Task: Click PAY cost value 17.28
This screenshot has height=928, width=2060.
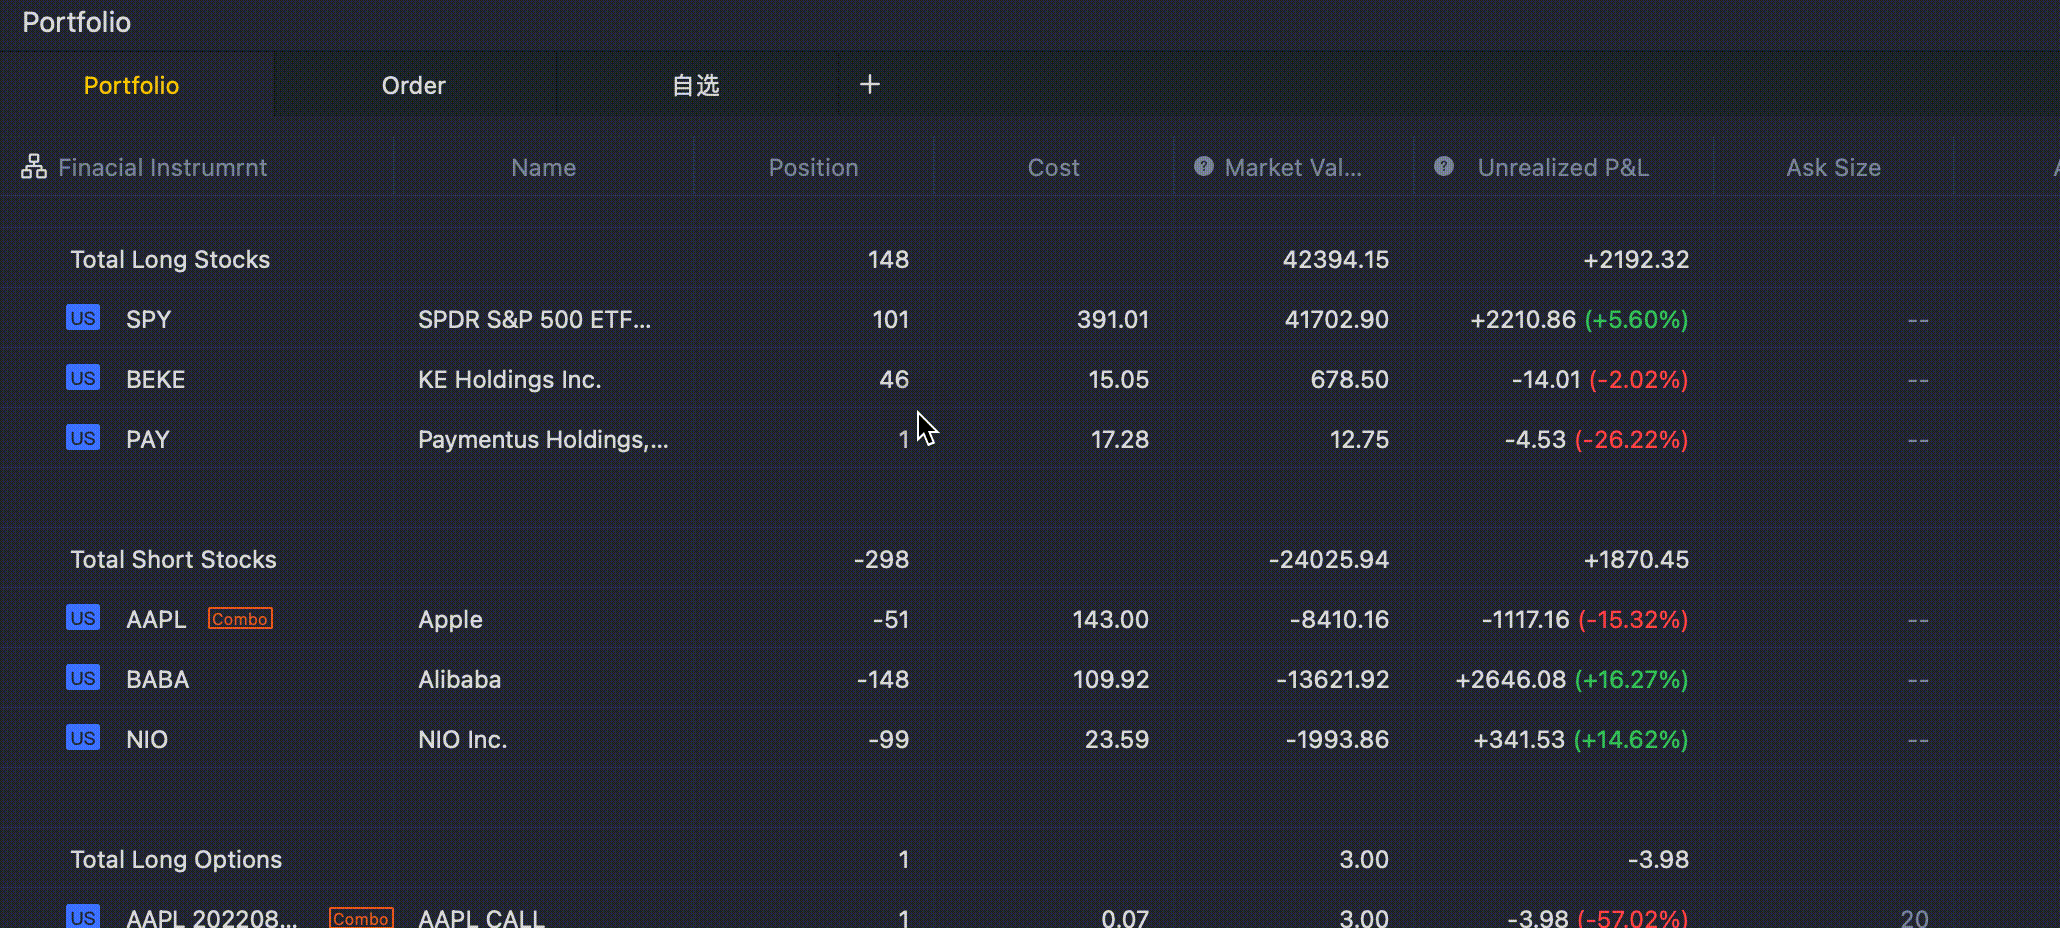Action: [1119, 439]
